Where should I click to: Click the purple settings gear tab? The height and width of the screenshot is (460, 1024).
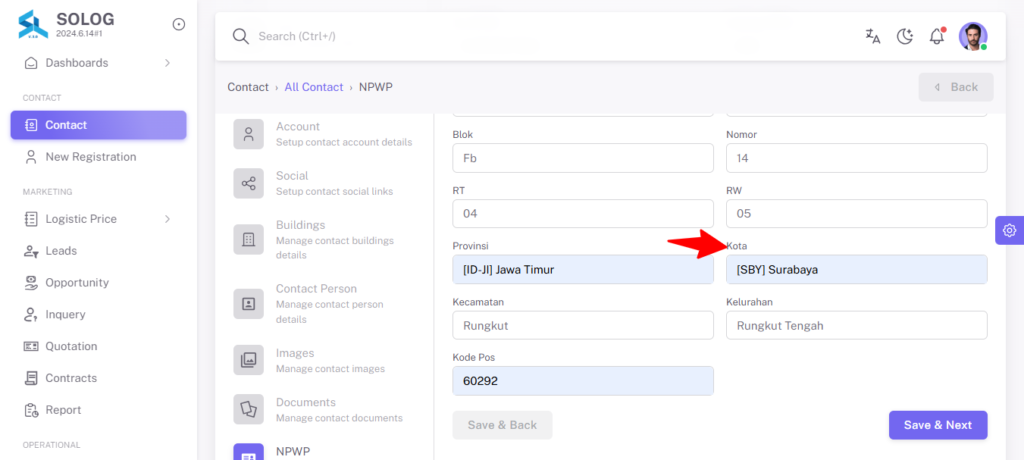point(1010,230)
